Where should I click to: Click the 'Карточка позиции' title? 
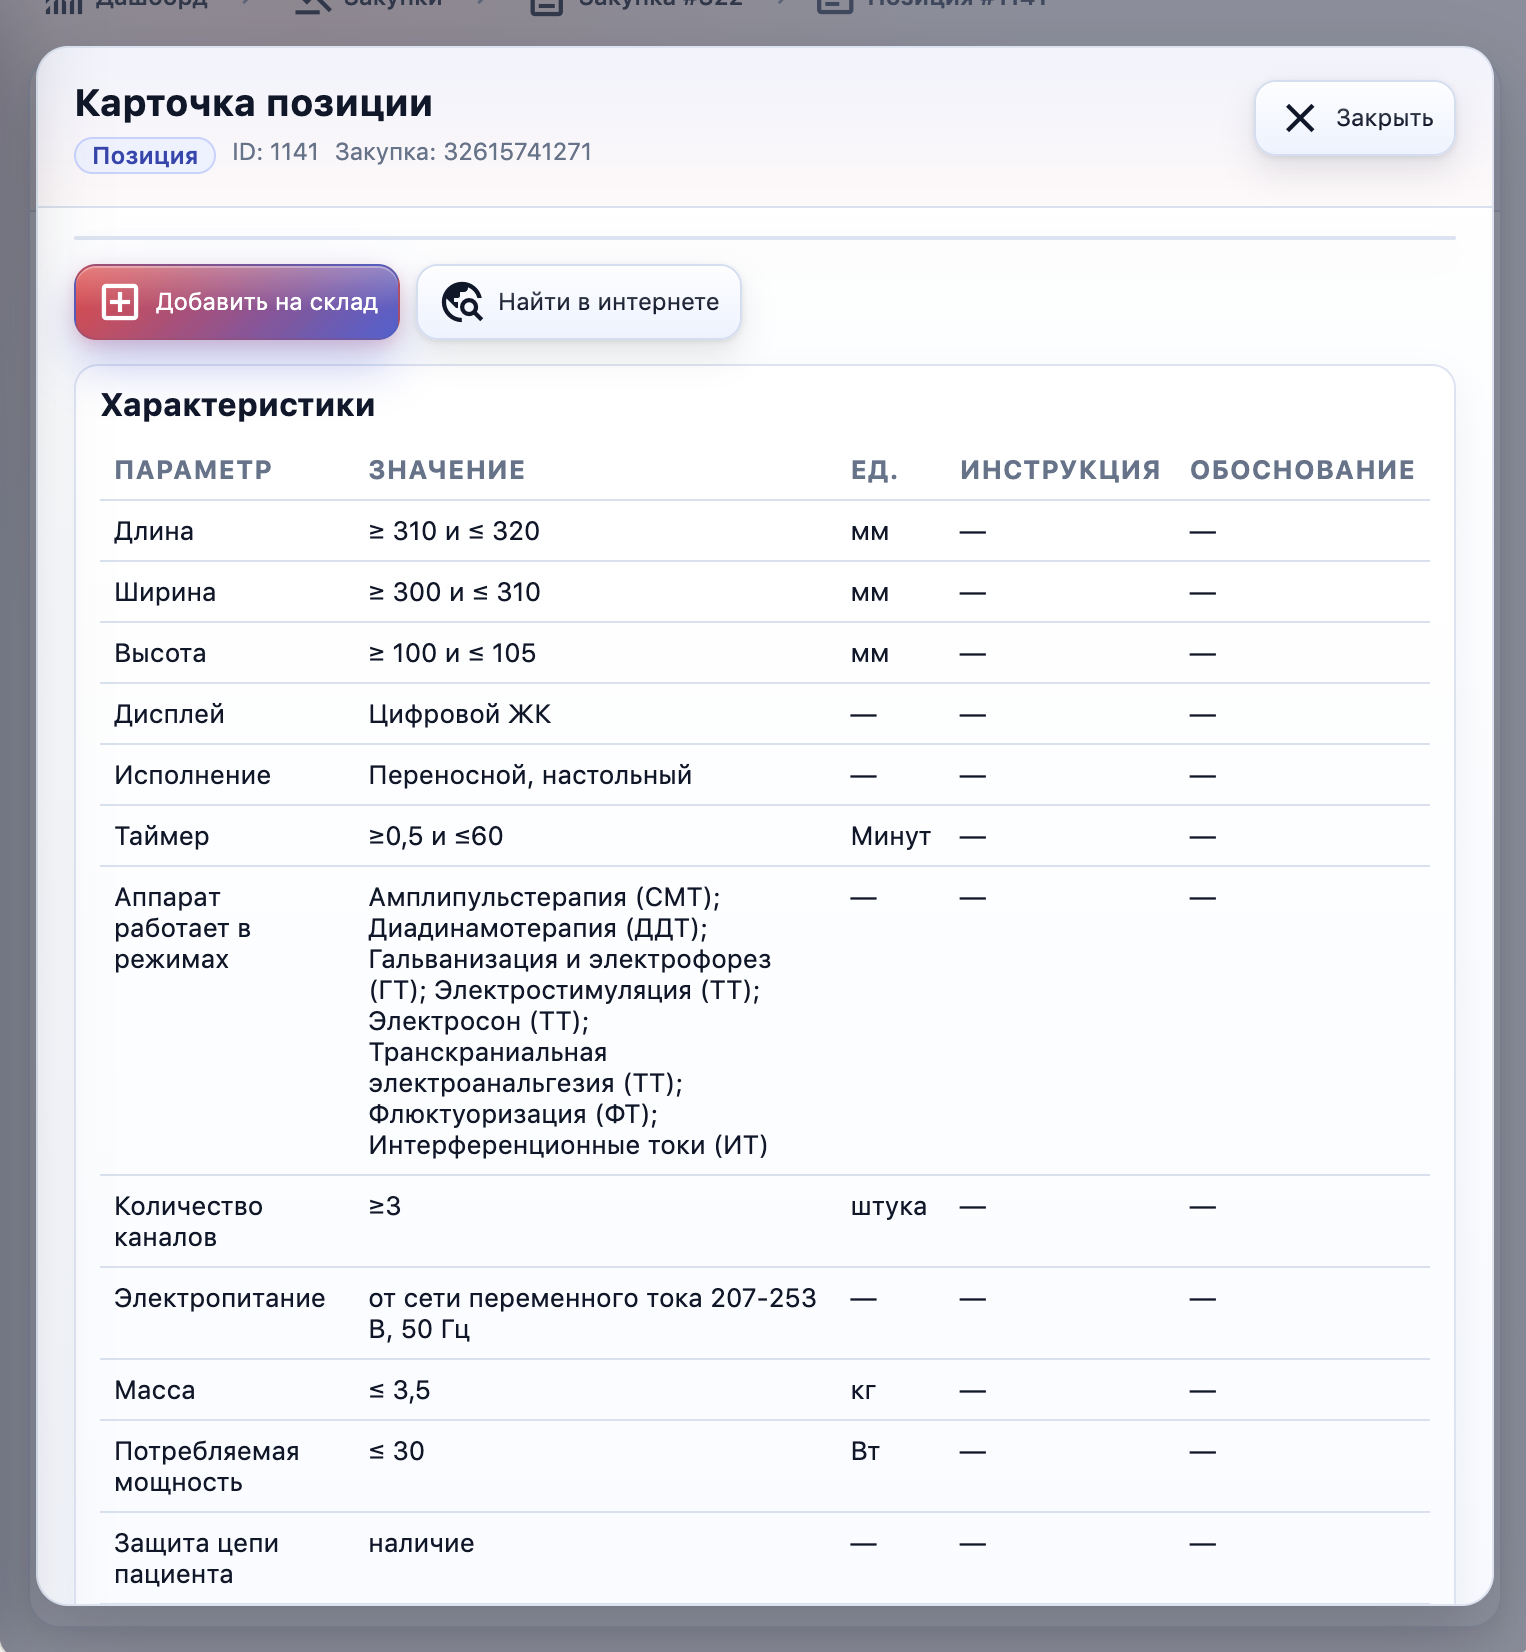point(254,103)
